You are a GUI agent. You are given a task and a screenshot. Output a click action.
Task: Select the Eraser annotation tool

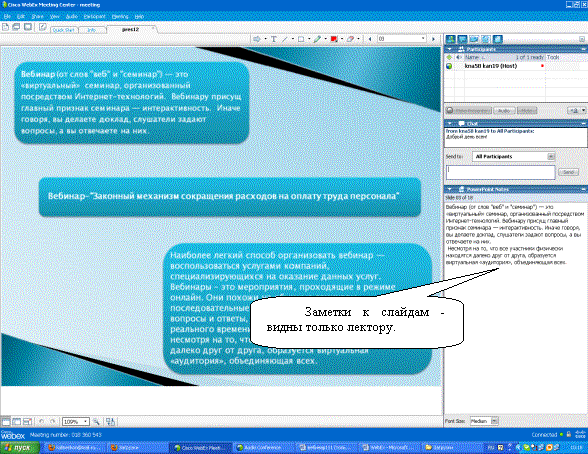click(x=350, y=39)
